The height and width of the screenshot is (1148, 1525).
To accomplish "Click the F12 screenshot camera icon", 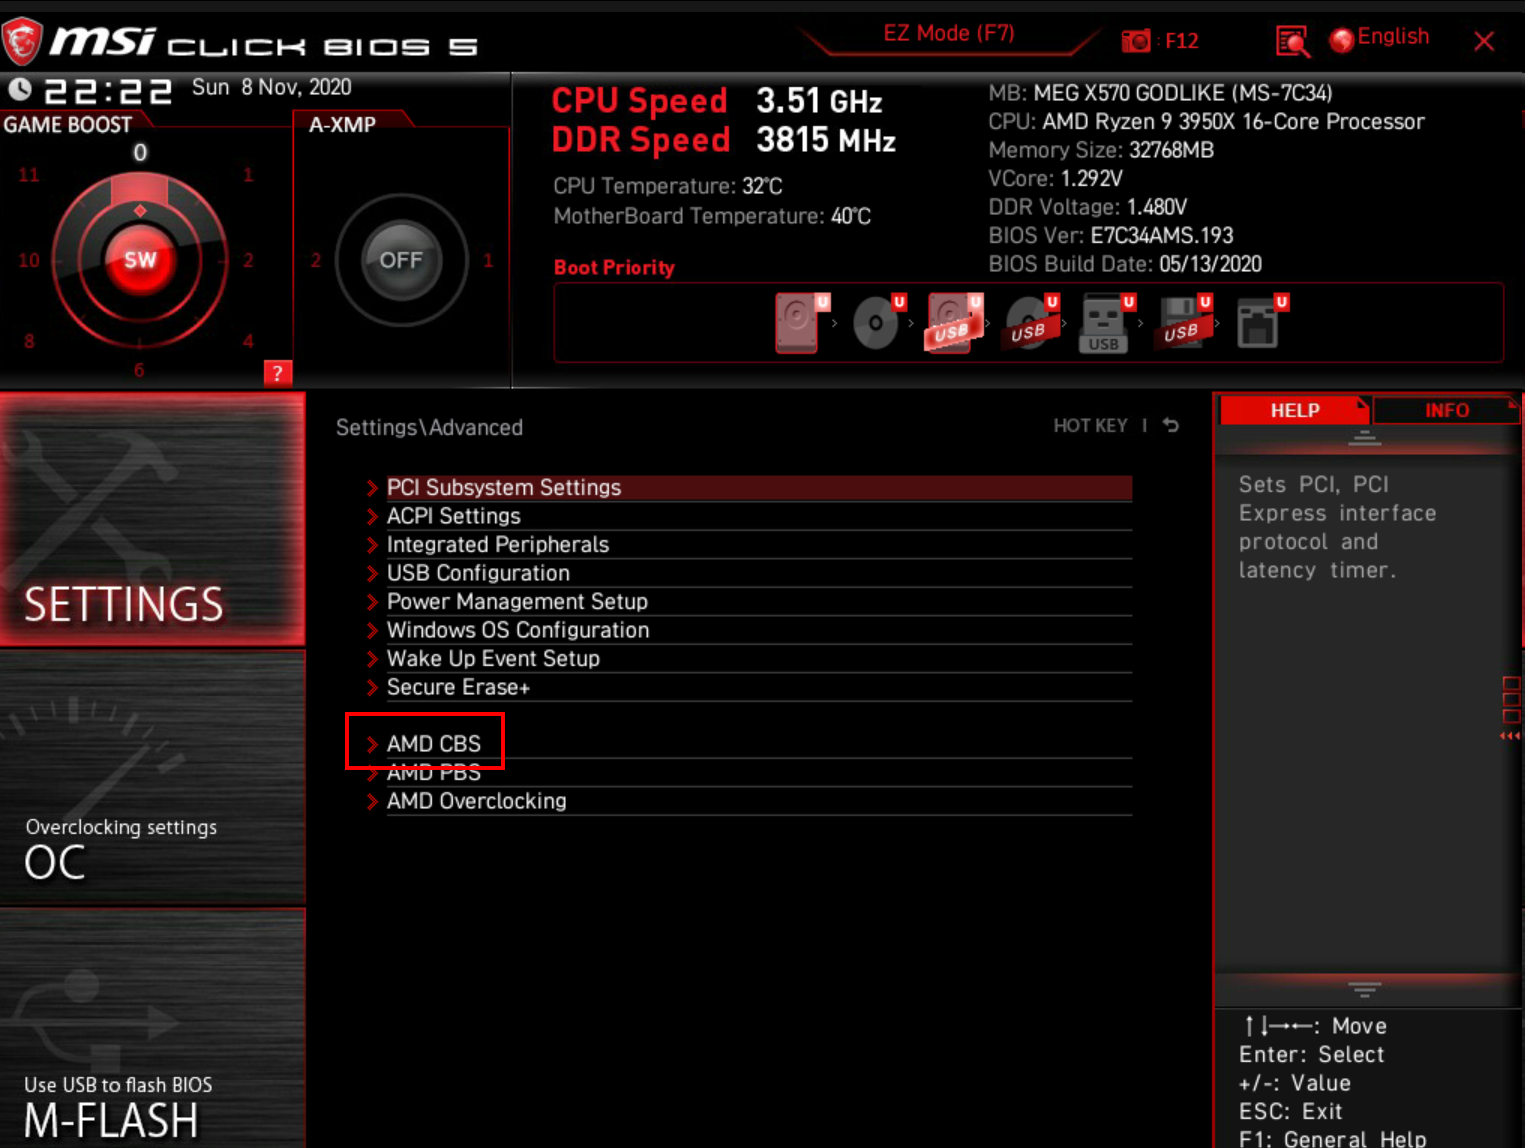I will pyautogui.click(x=1136, y=41).
